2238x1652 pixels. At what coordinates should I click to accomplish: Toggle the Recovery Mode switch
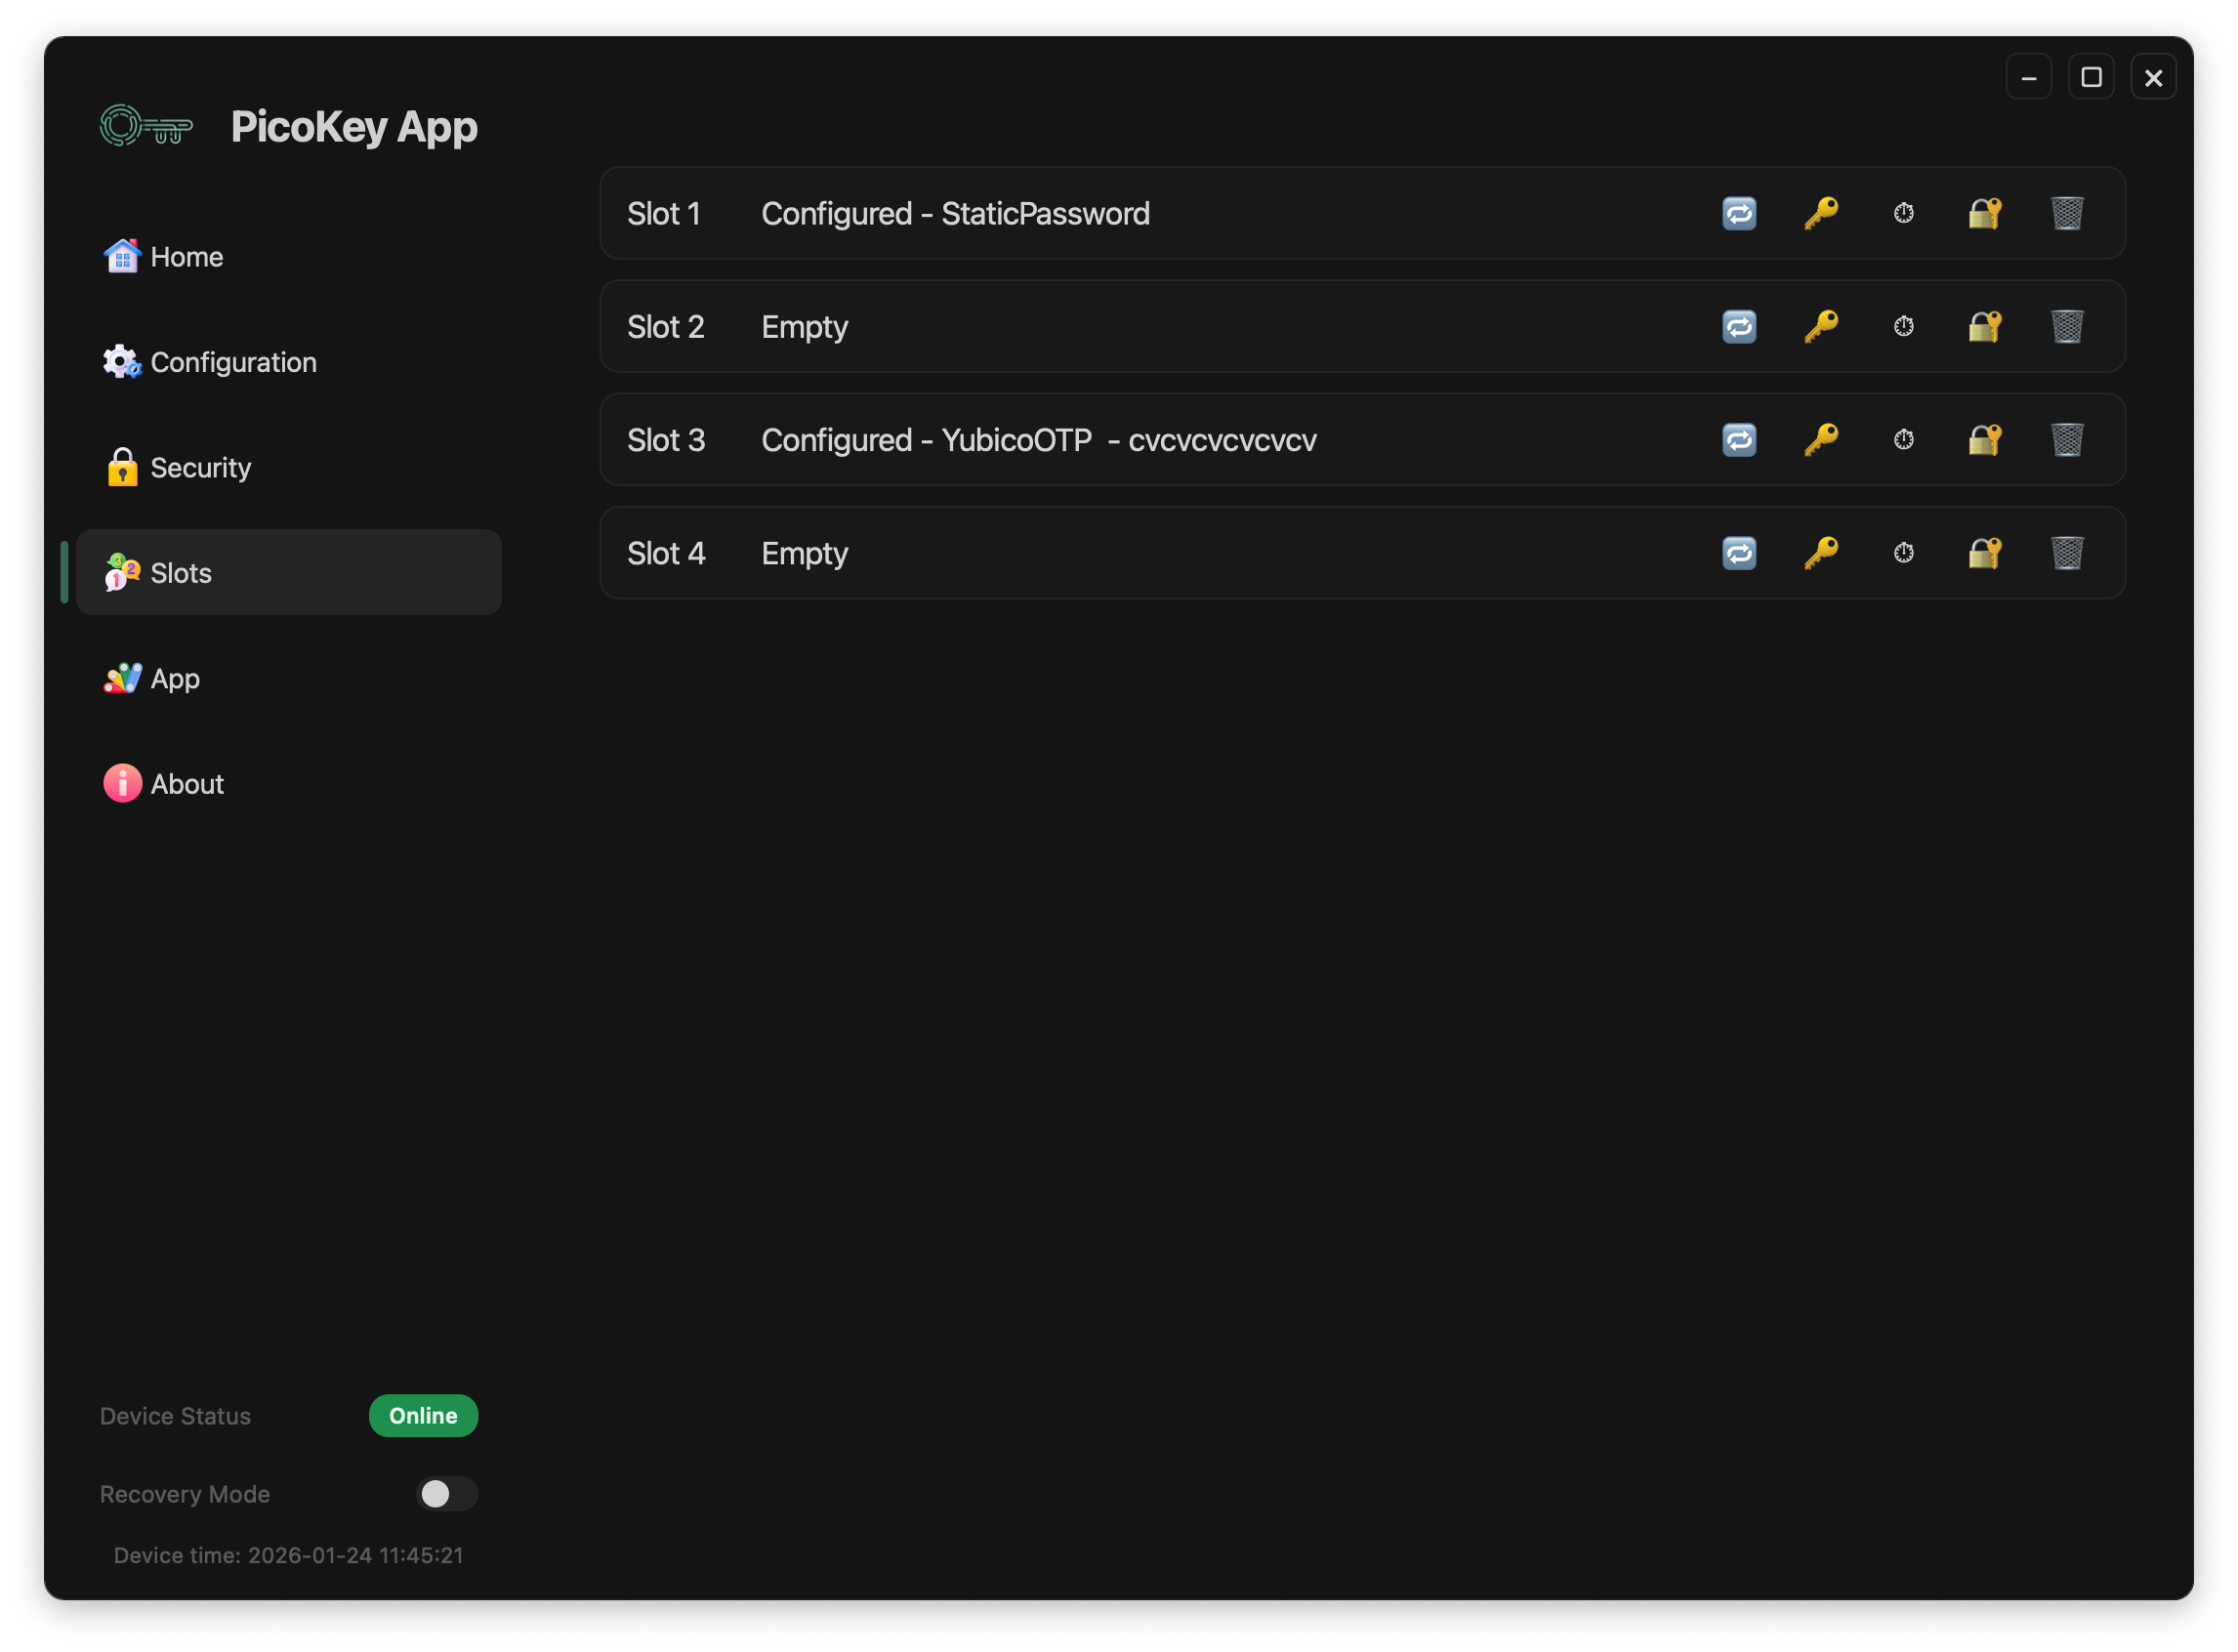tap(446, 1494)
